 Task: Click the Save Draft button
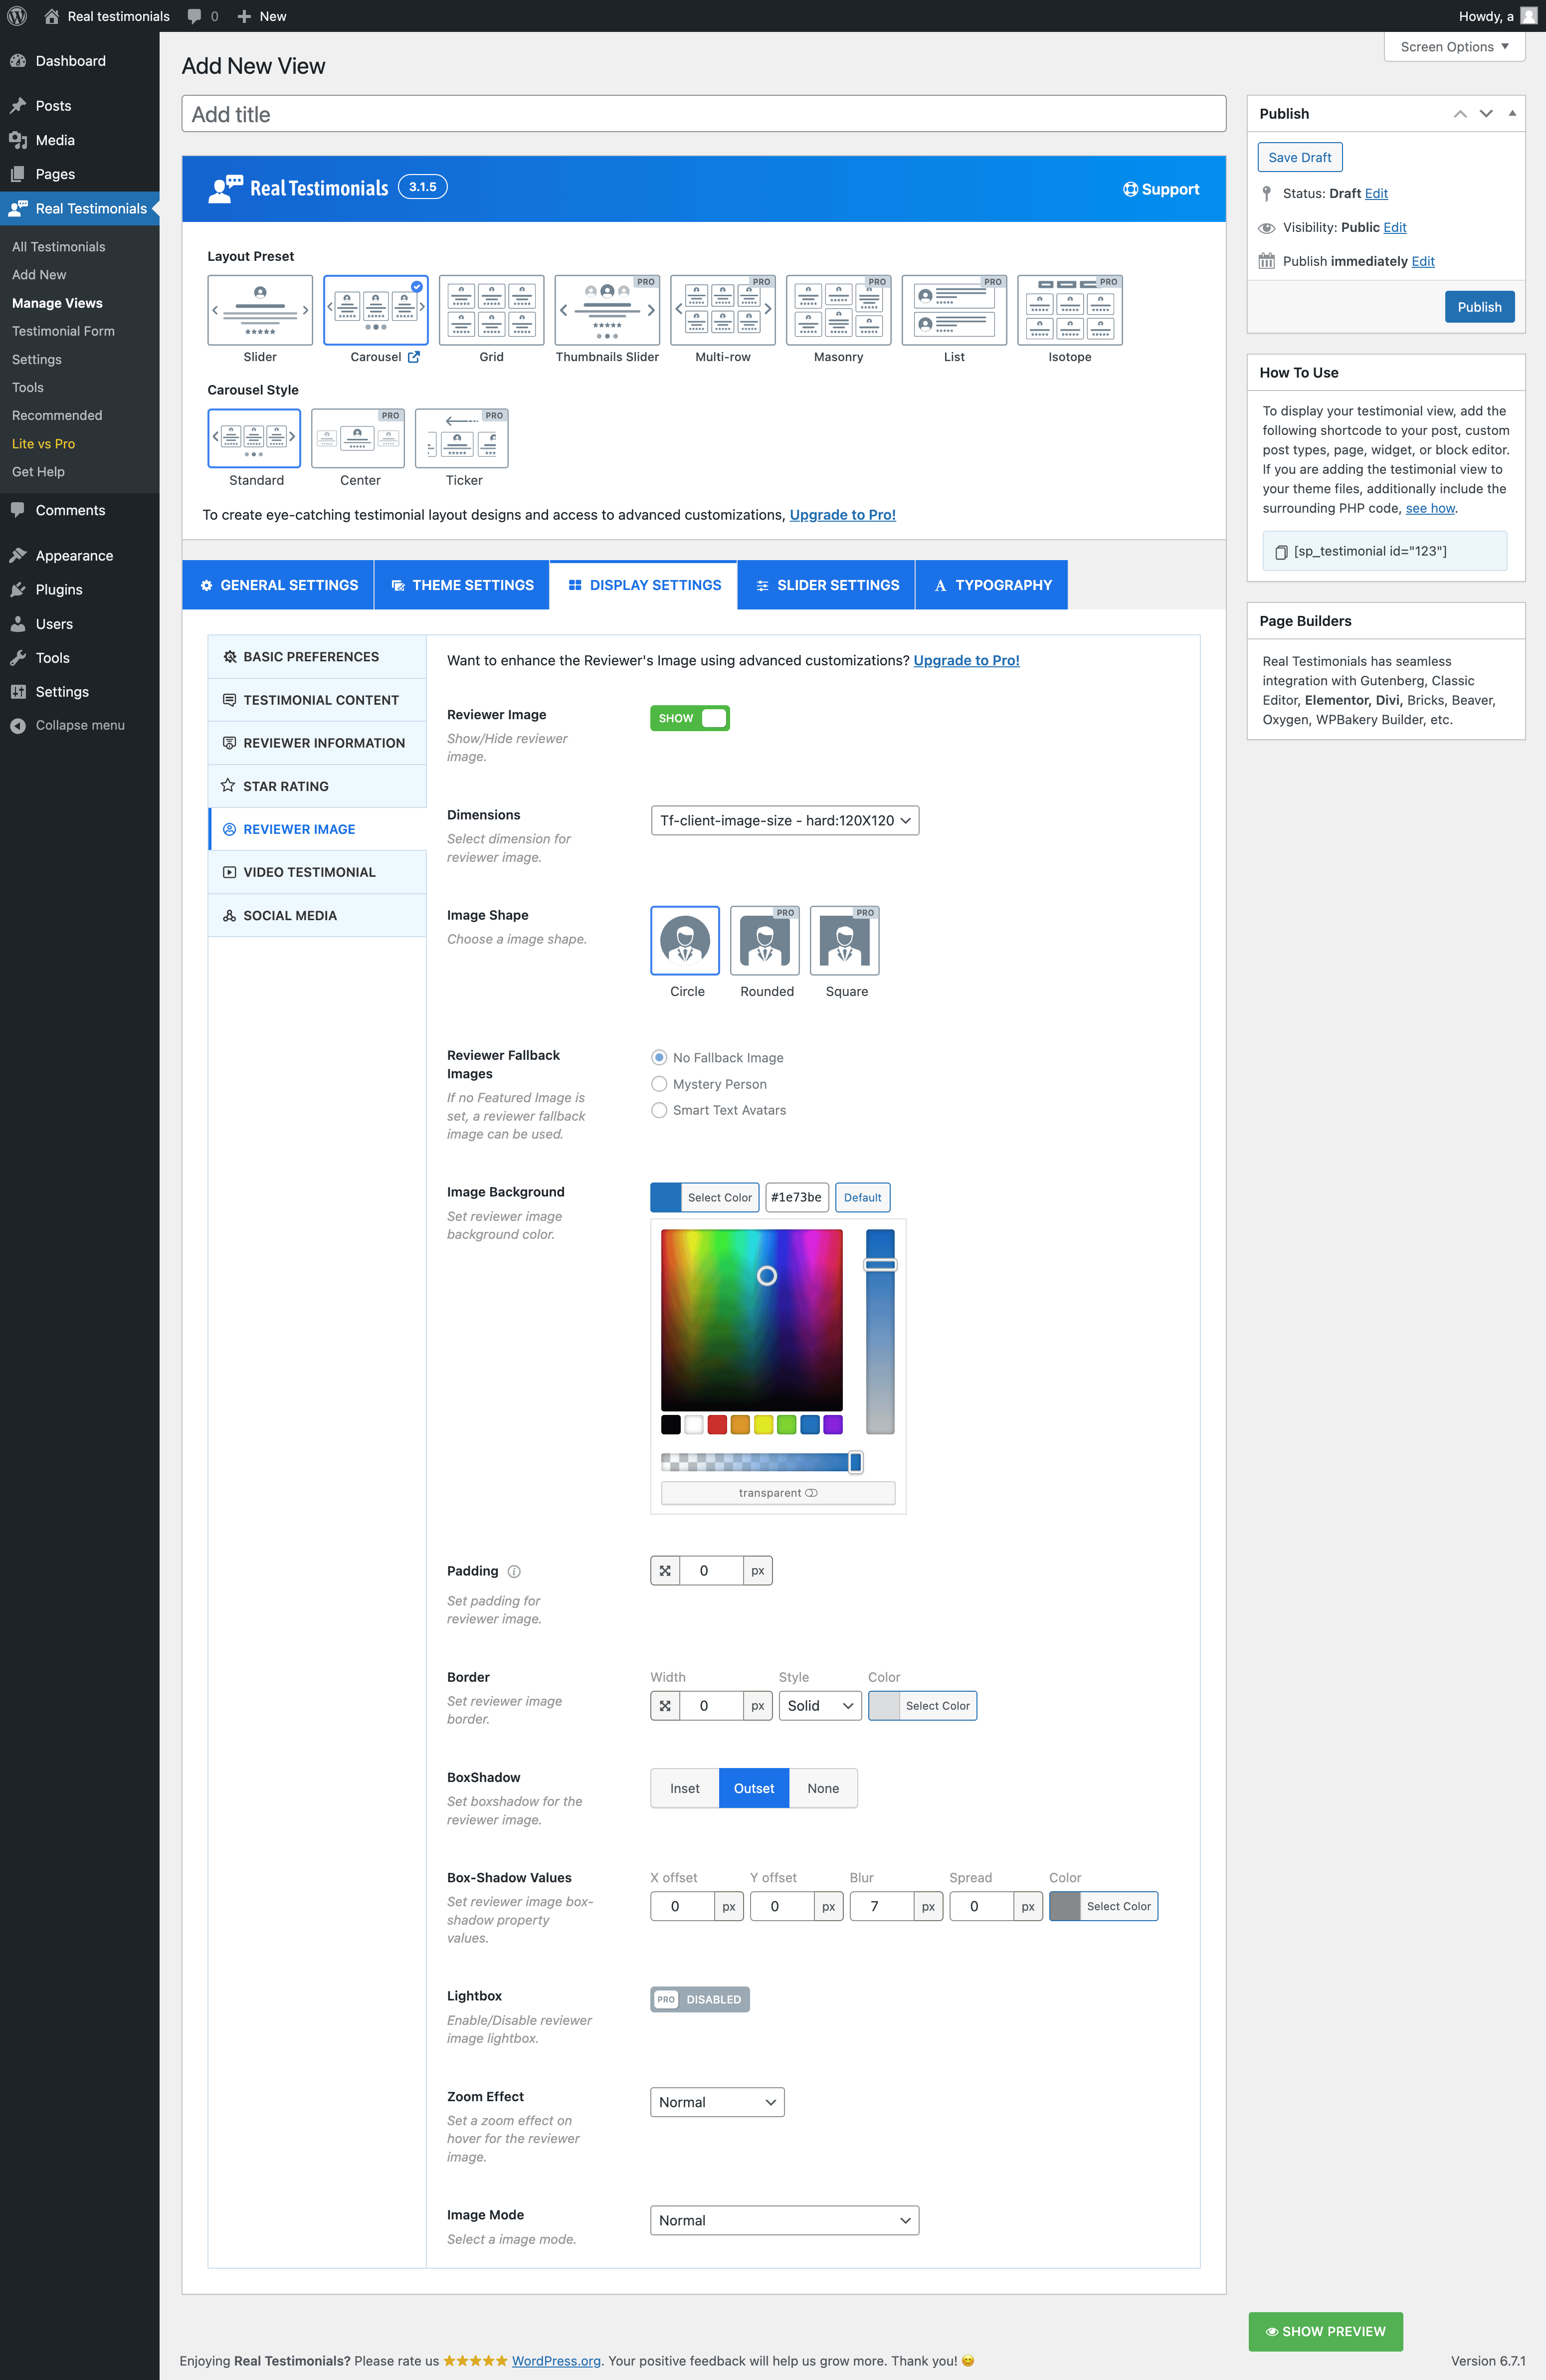tap(1299, 157)
